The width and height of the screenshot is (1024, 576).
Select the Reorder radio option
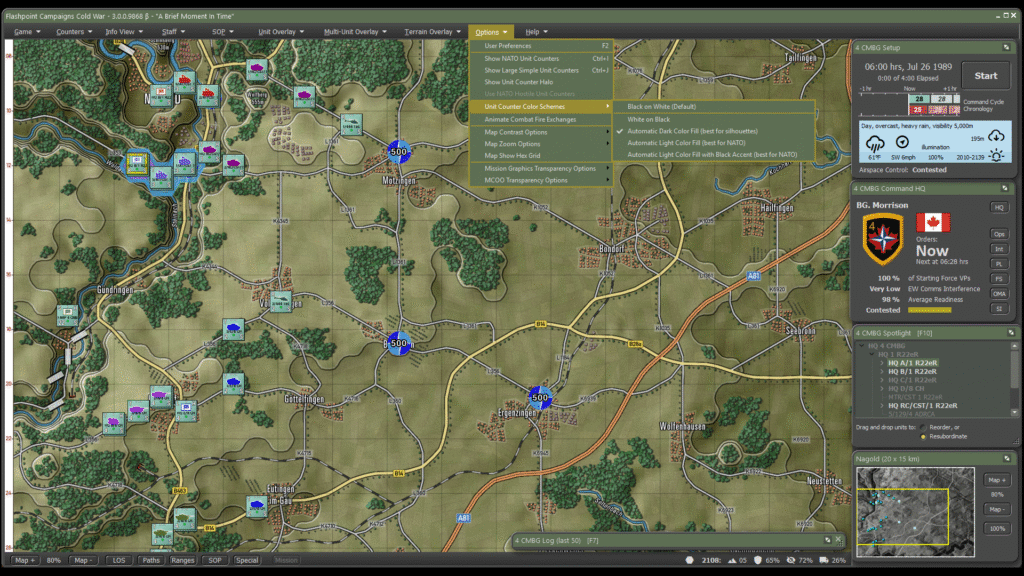click(923, 427)
